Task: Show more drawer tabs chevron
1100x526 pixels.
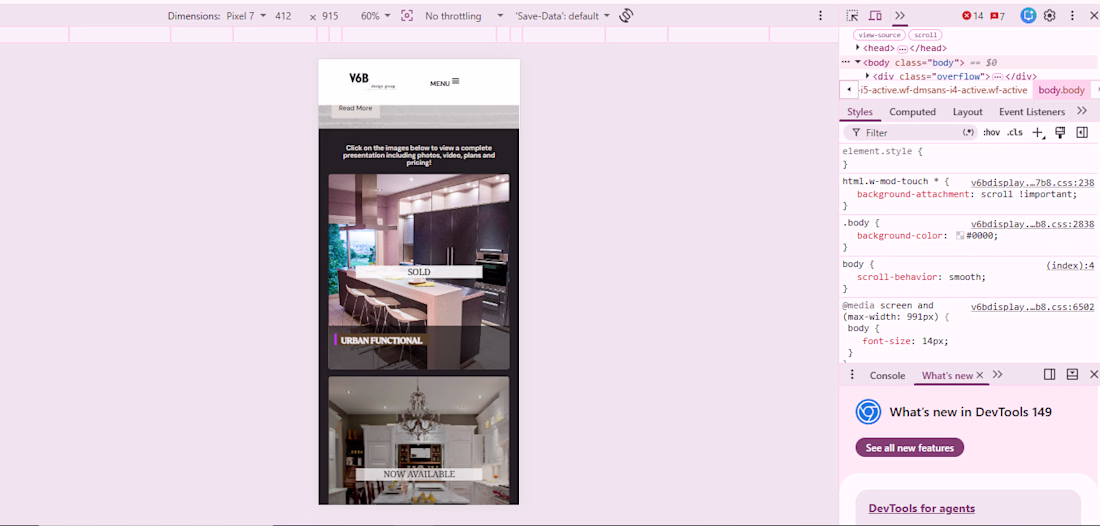Action: pyautogui.click(x=998, y=375)
